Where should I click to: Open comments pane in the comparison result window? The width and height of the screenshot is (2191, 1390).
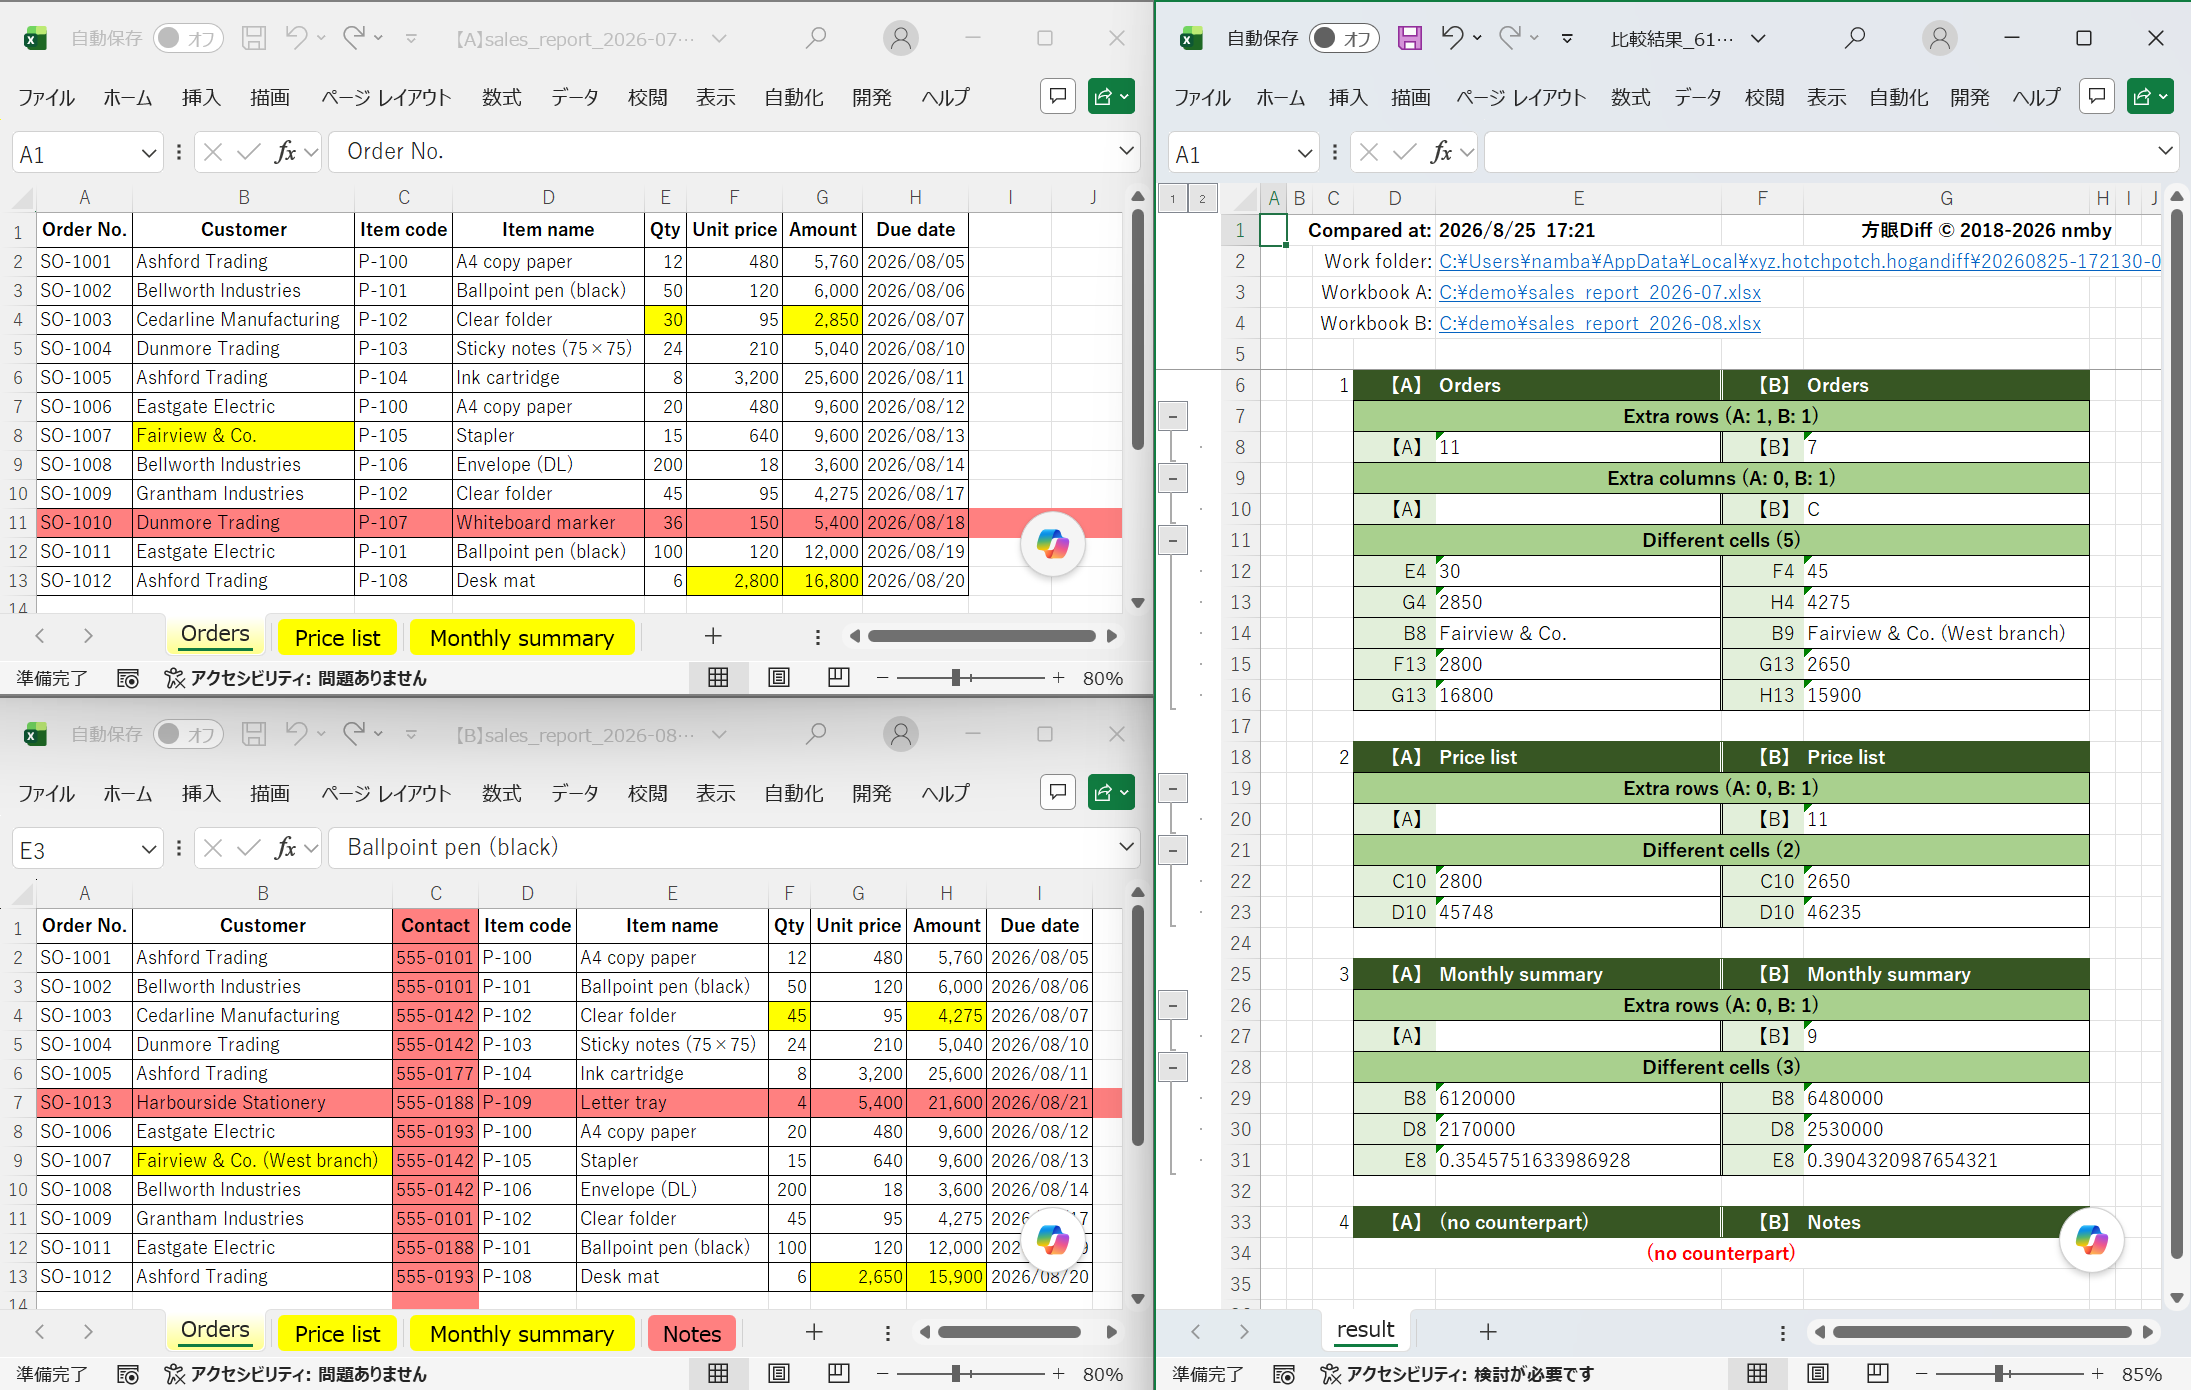(x=2097, y=96)
